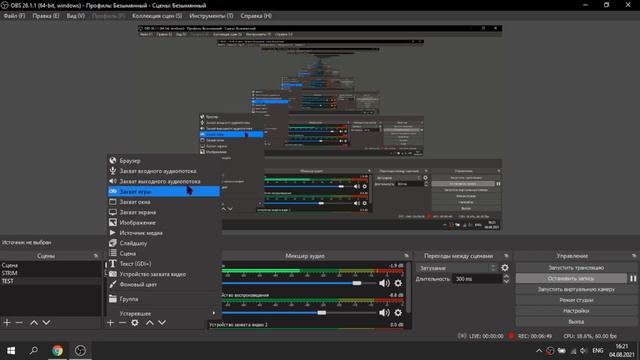
Task: Open Настройки from controls panel
Action: tap(576, 311)
